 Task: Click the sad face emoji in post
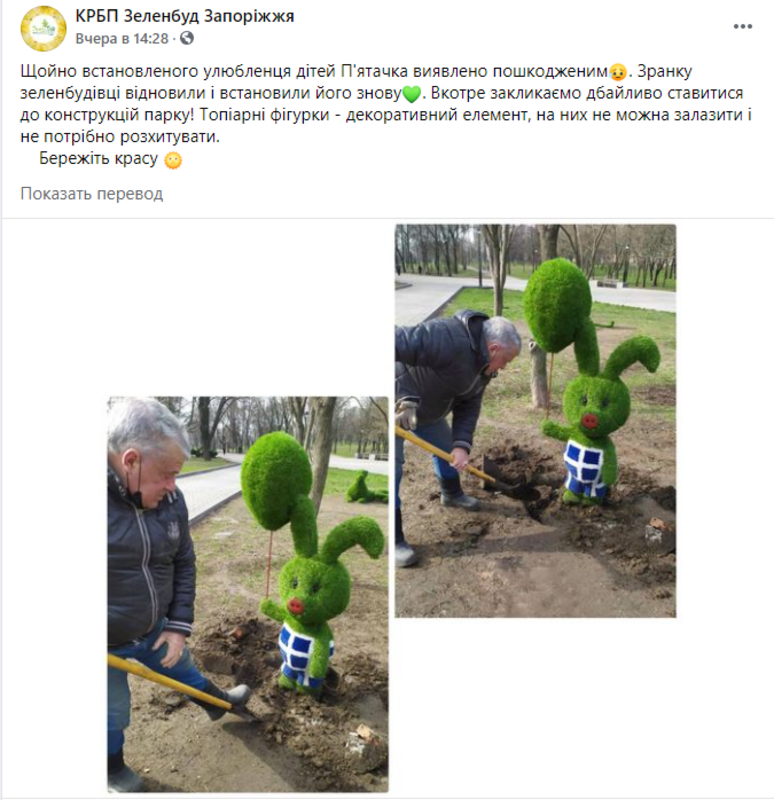[618, 72]
